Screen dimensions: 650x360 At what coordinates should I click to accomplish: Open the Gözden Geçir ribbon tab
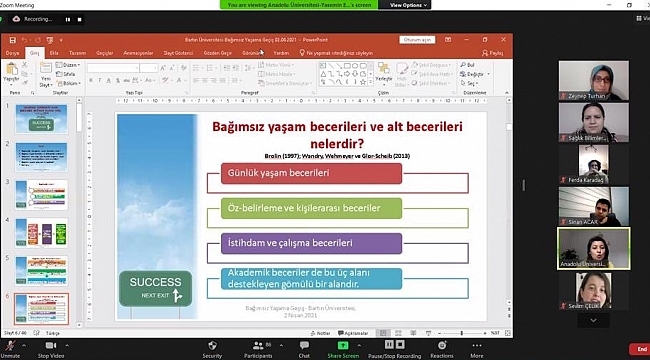(218, 53)
